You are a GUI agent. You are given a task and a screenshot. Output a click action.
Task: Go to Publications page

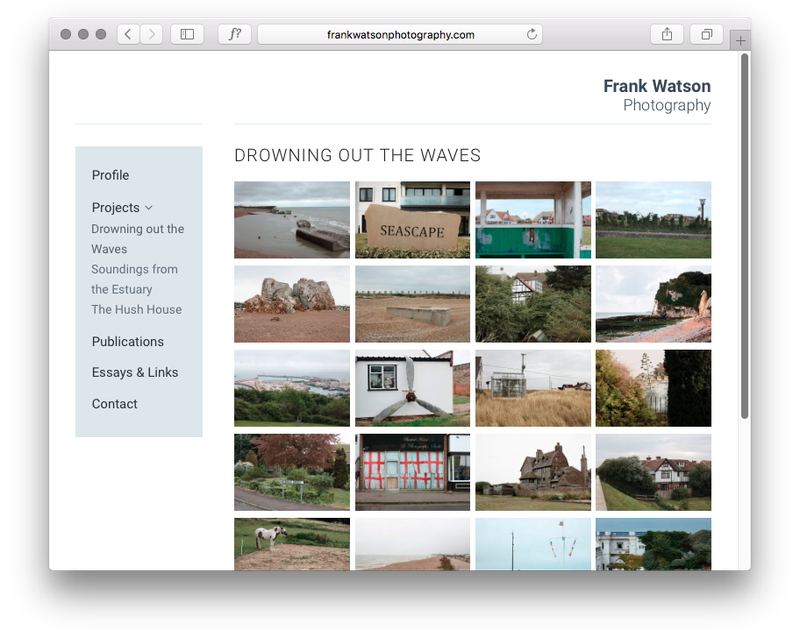(128, 341)
